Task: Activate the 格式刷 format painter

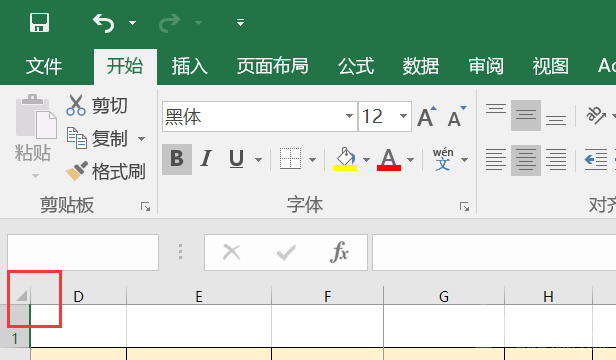Action: [105, 171]
